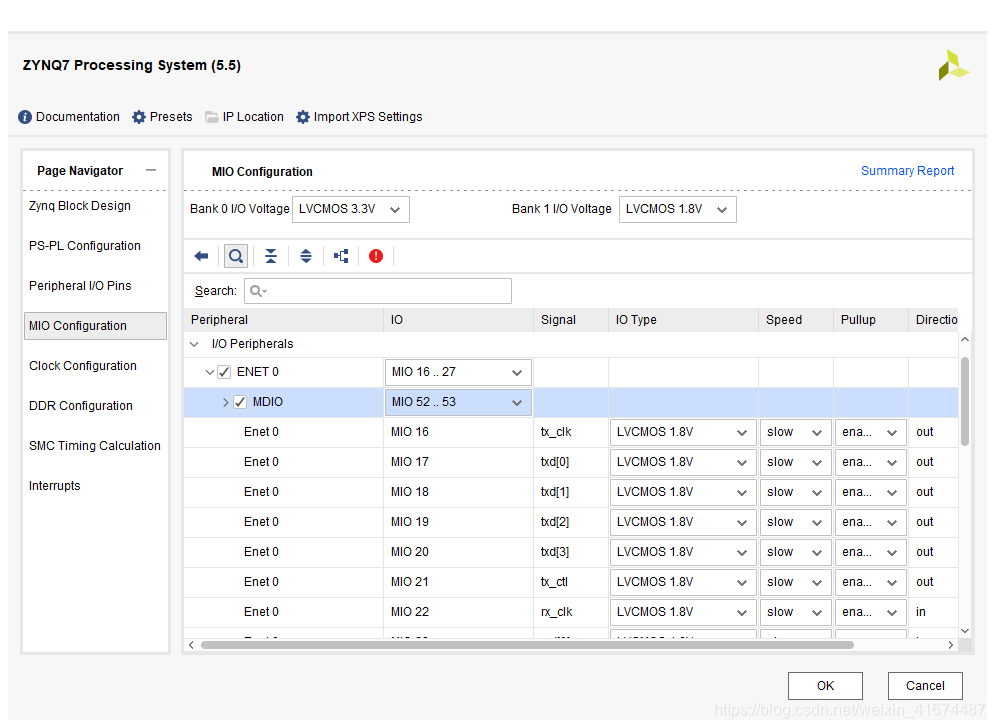
Task: Select the MIO 21 cell
Action: [x=458, y=583]
